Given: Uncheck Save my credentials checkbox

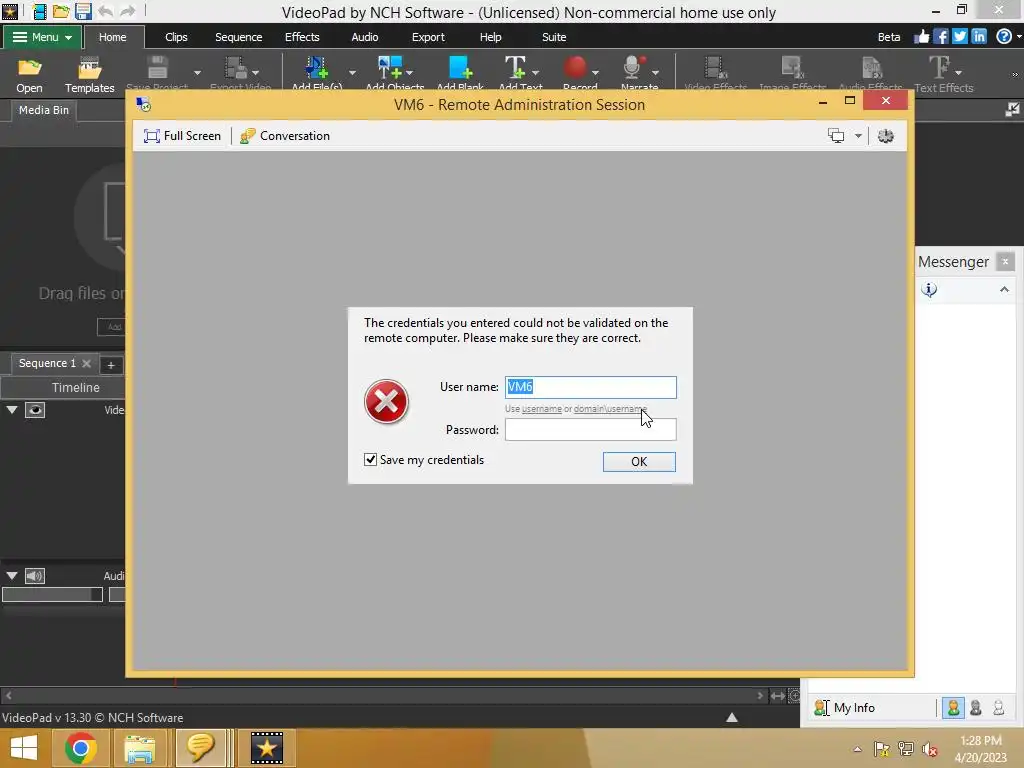Looking at the screenshot, I should coord(370,460).
